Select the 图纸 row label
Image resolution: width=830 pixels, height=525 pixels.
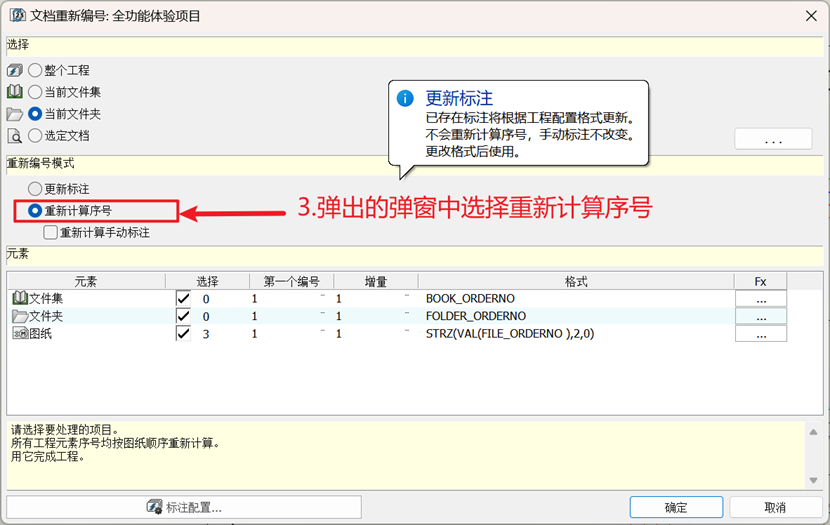(x=40, y=333)
